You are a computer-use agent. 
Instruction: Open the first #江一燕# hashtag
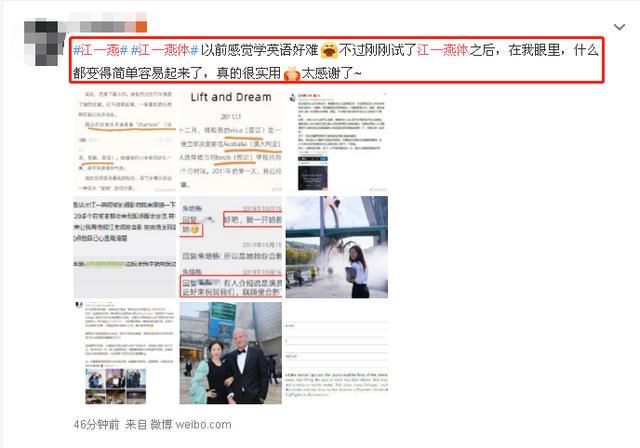[100, 50]
